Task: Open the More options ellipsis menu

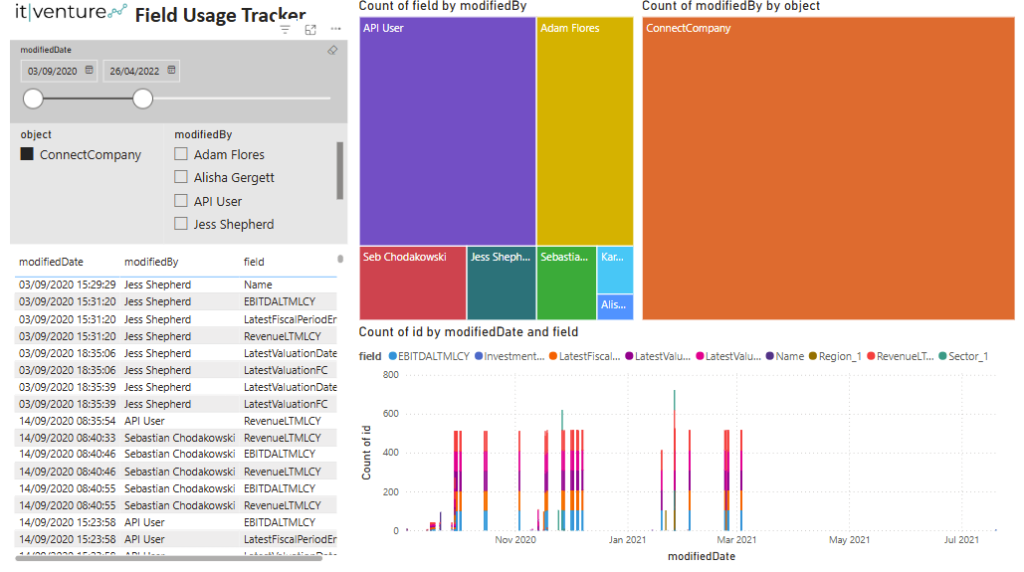Action: pyautogui.click(x=336, y=29)
